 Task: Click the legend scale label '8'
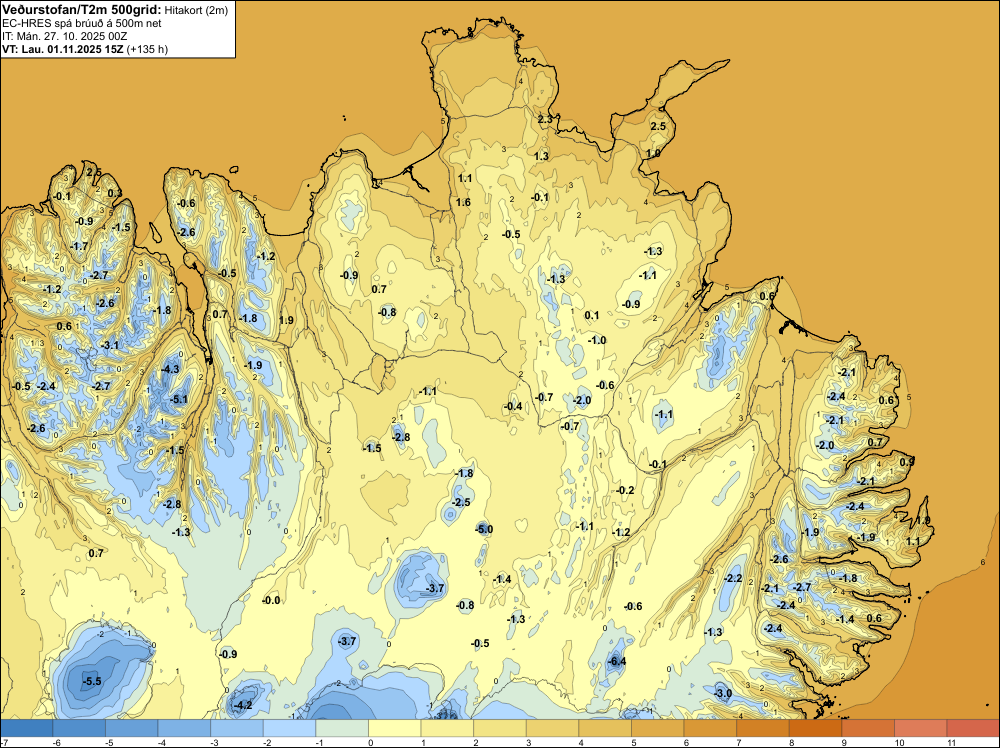790,742
